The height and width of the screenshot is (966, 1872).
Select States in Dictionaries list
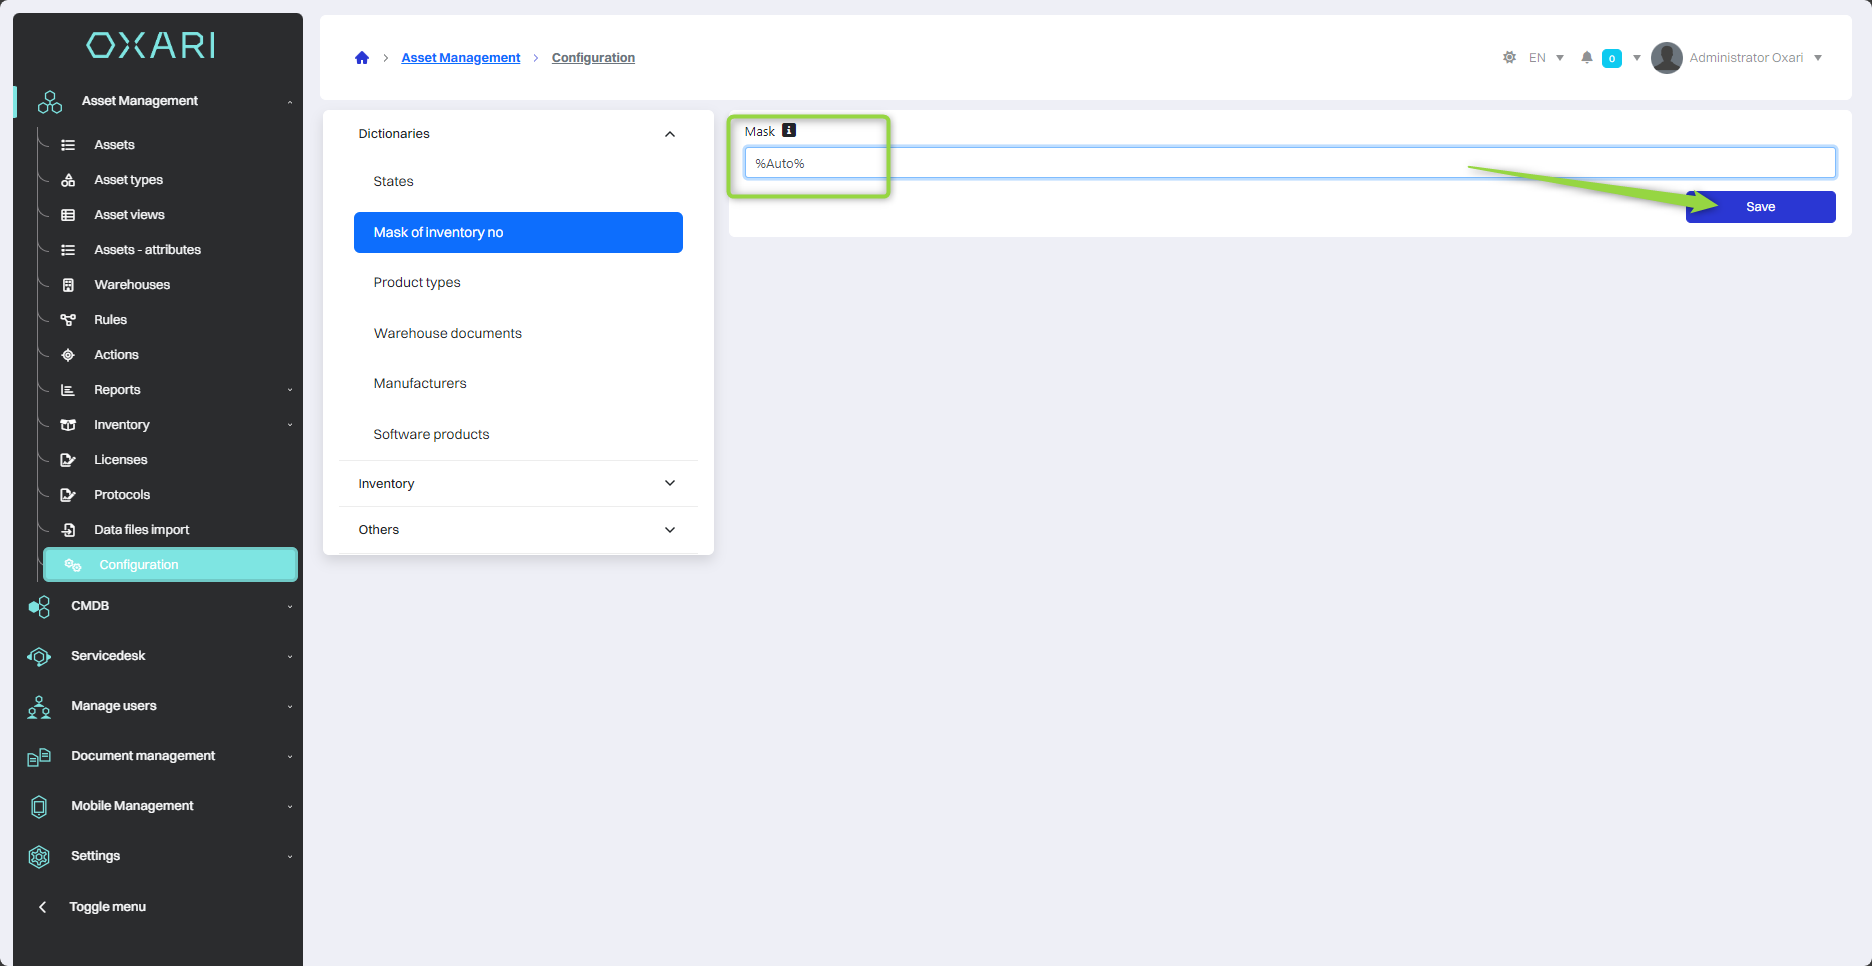(393, 182)
